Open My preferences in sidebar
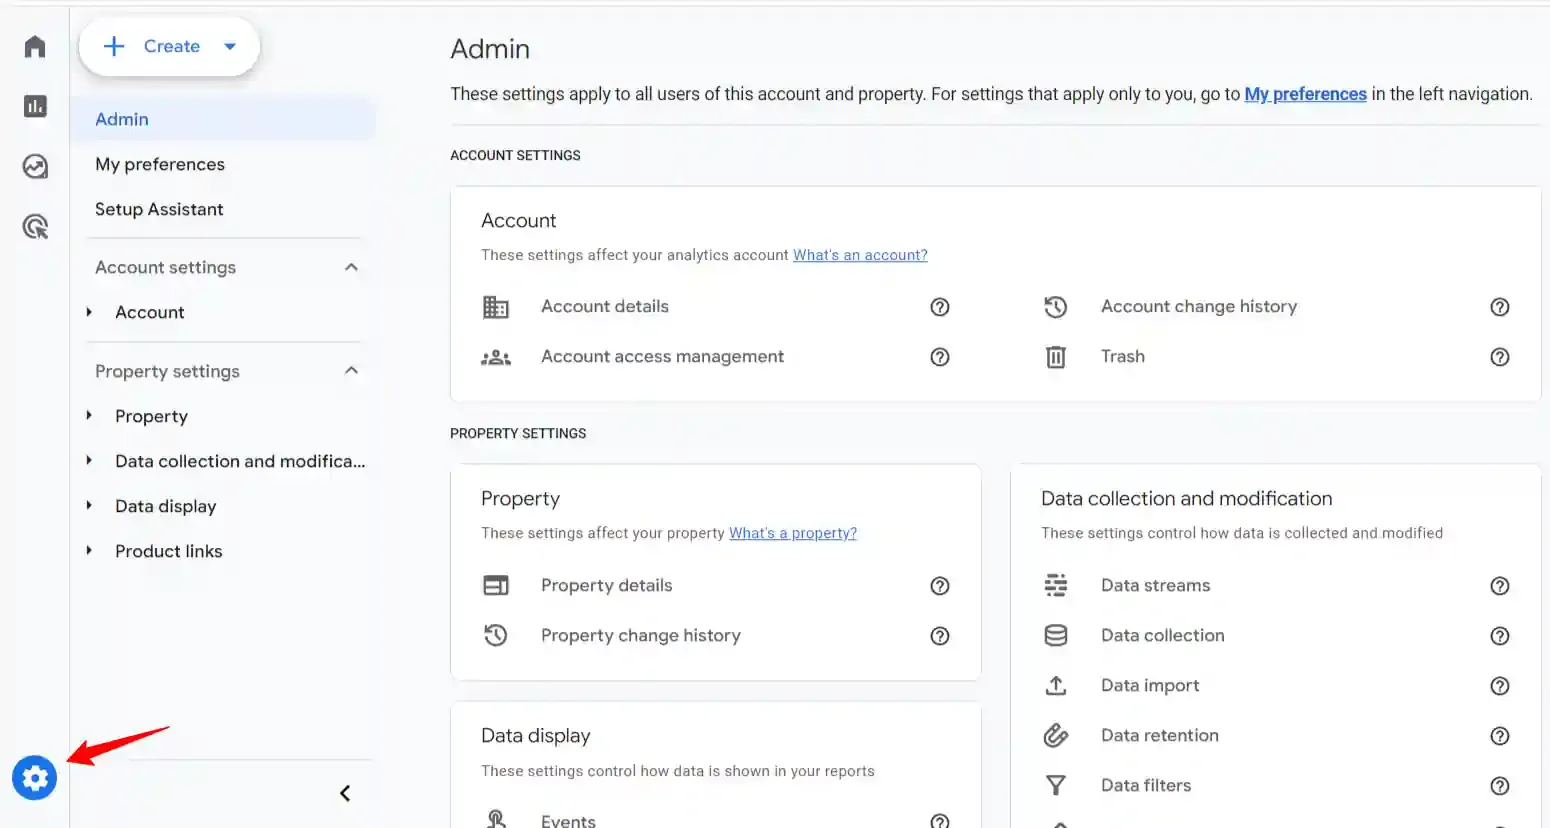This screenshot has width=1550, height=828. coord(160,164)
